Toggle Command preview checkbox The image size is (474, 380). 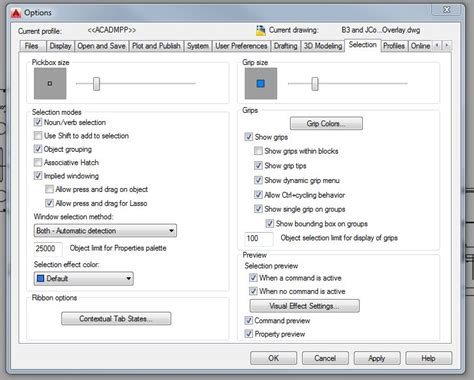pyautogui.click(x=249, y=320)
